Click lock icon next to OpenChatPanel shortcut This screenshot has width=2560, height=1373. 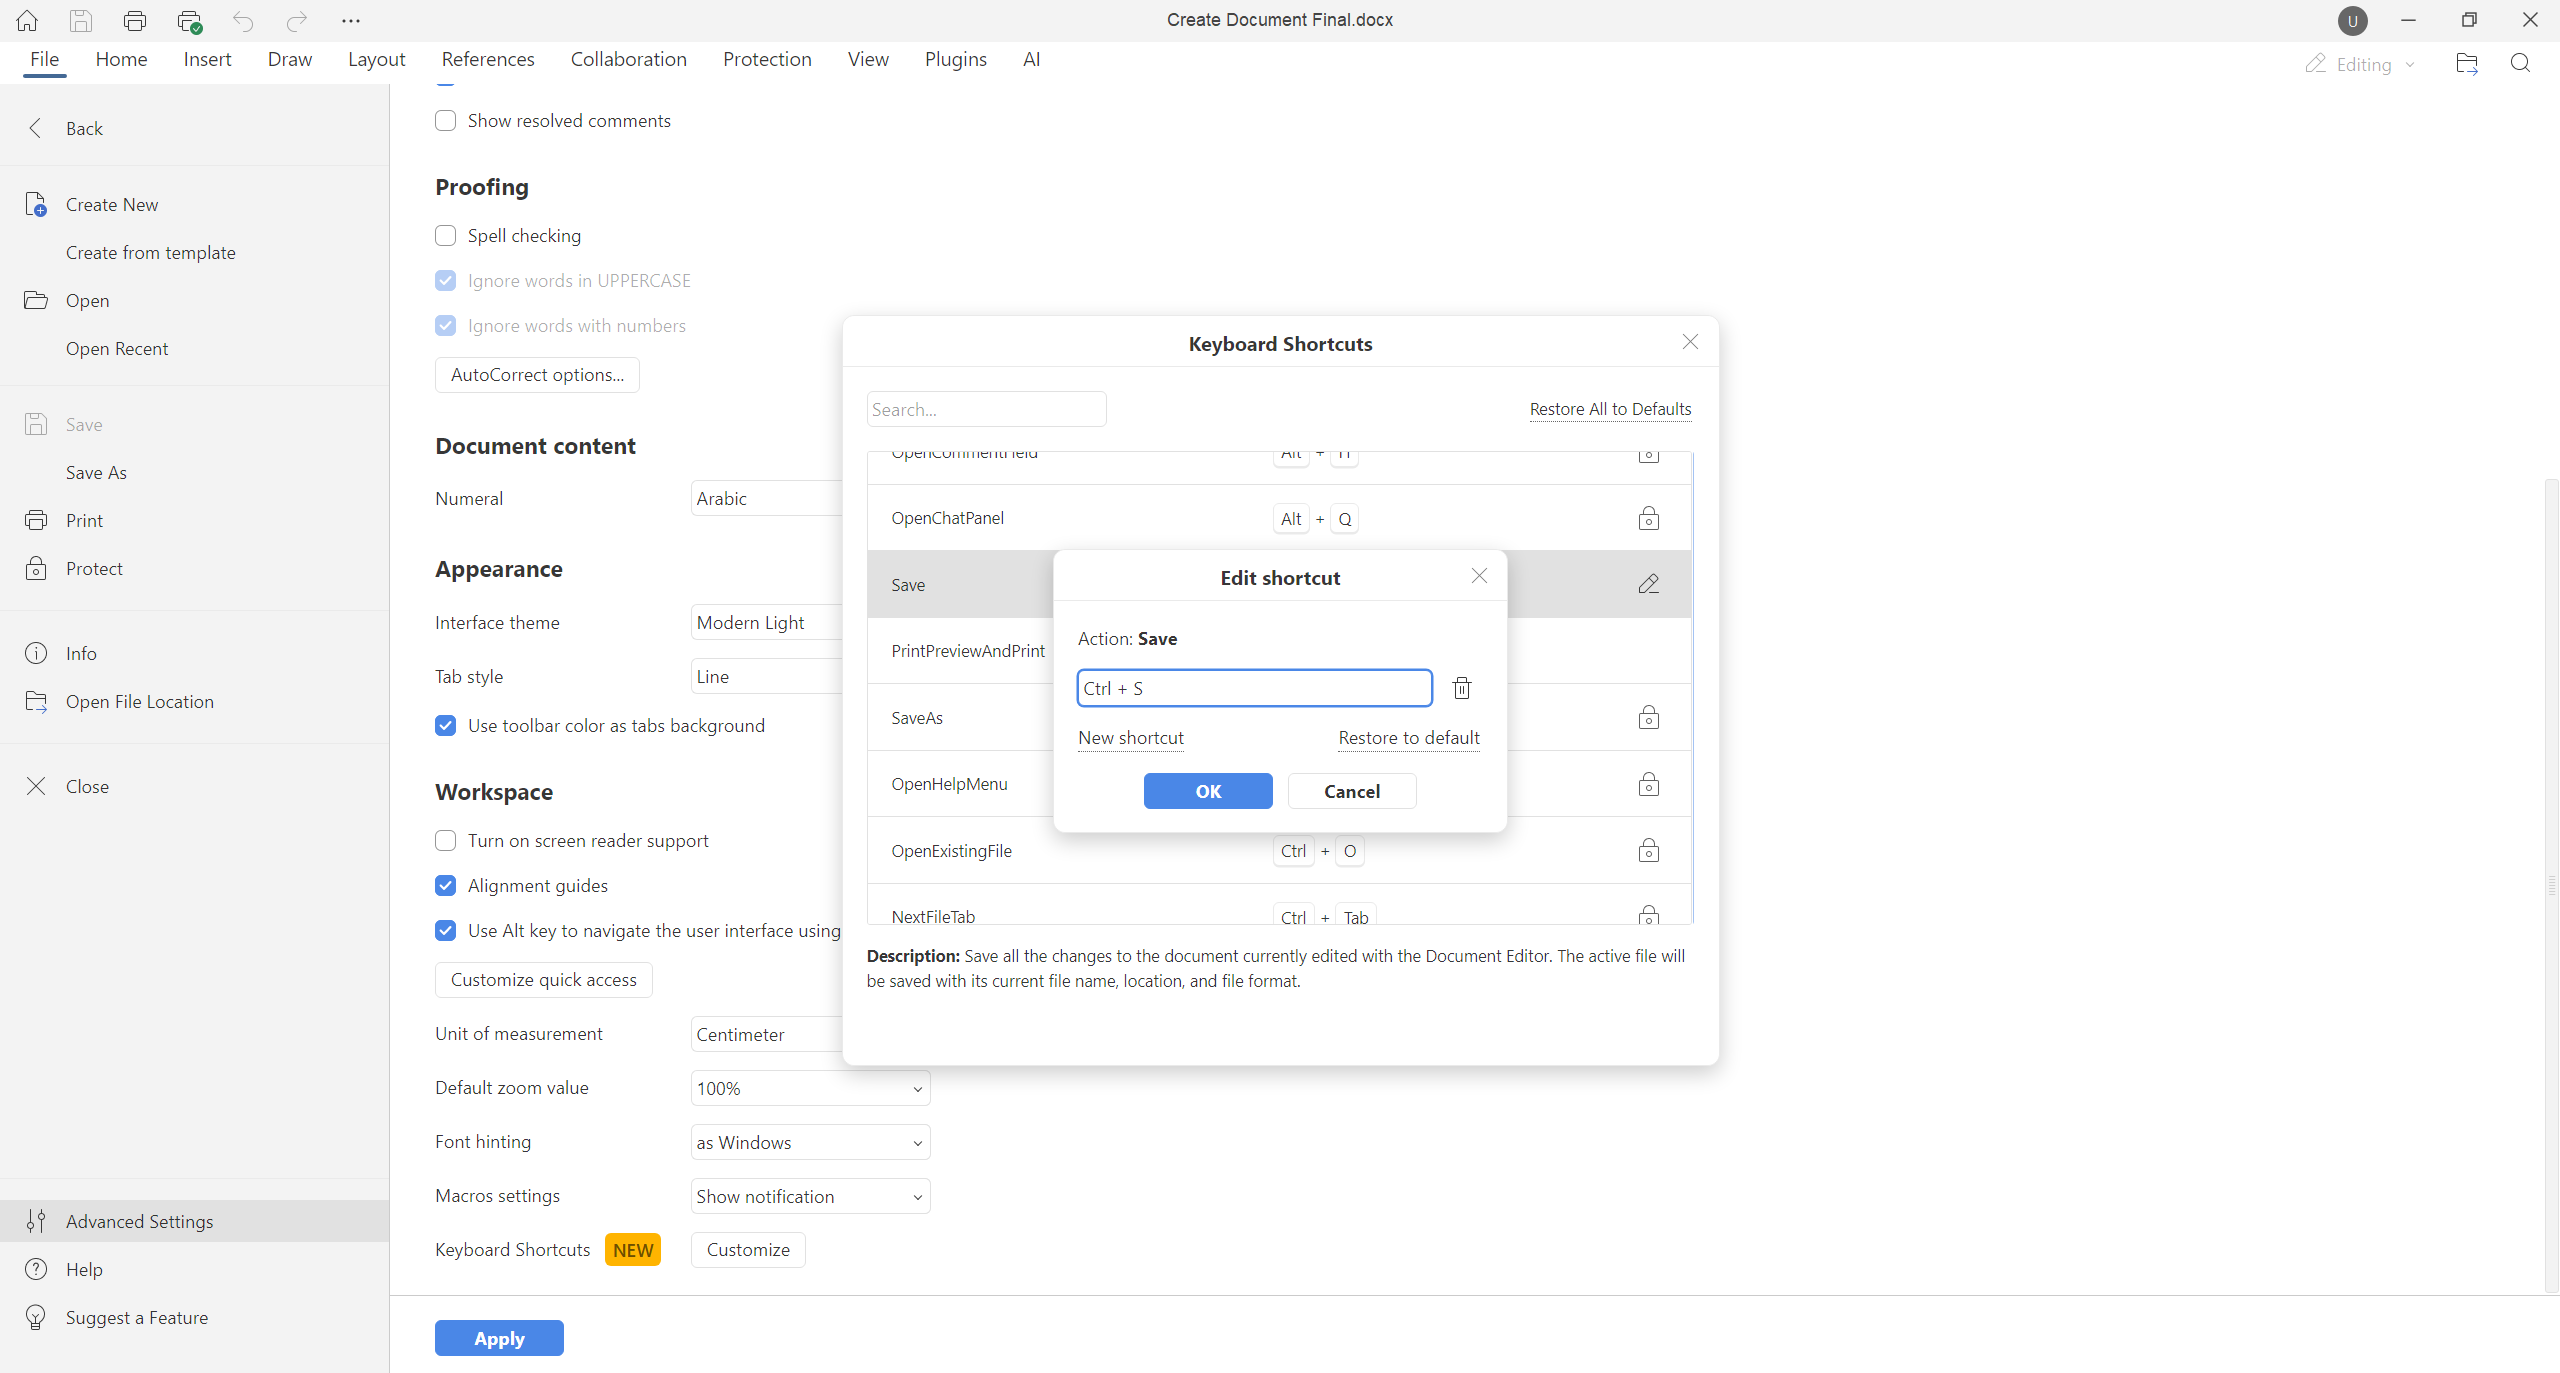pyautogui.click(x=1648, y=518)
